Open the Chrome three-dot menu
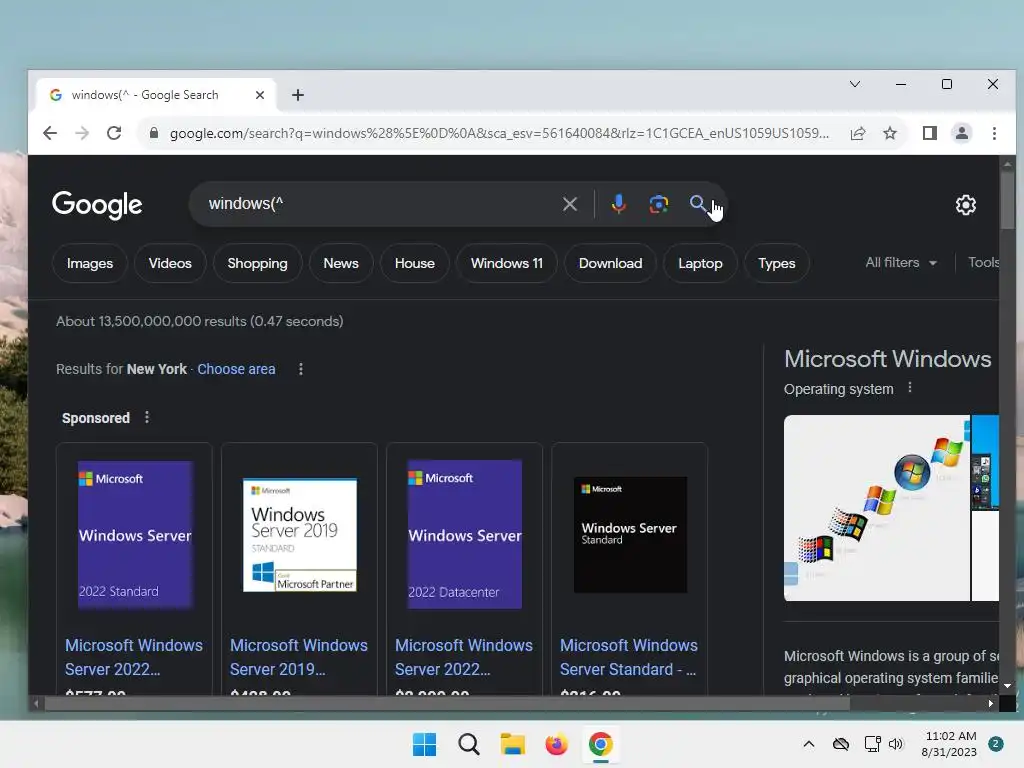This screenshot has width=1024, height=768. pyautogui.click(x=994, y=133)
